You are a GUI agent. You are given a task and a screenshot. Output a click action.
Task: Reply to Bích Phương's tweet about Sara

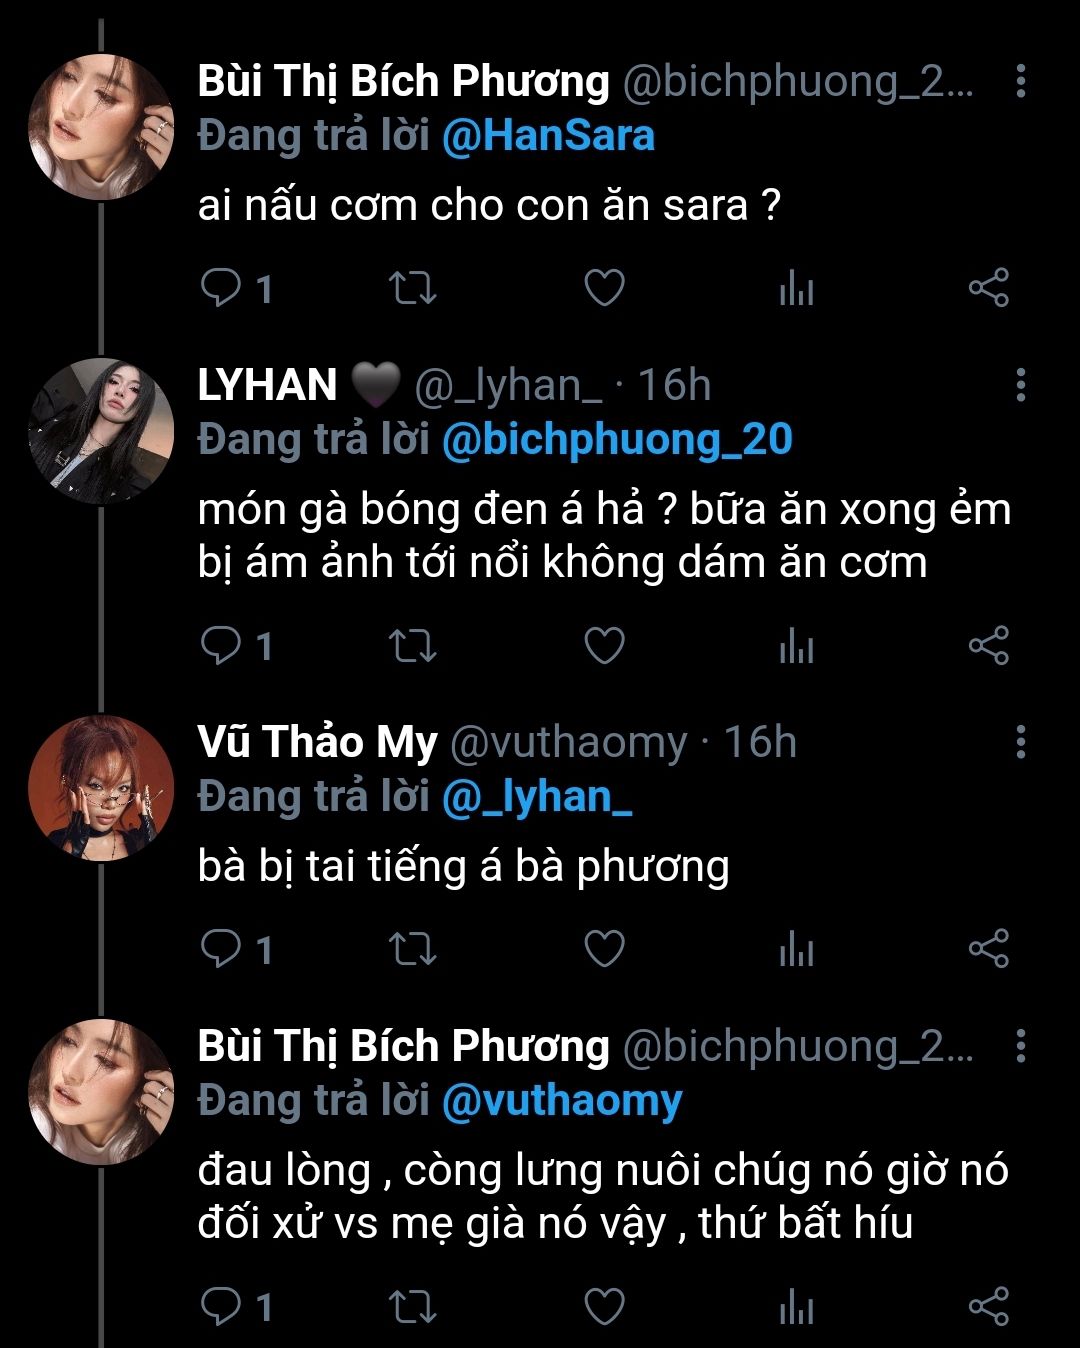[222, 289]
